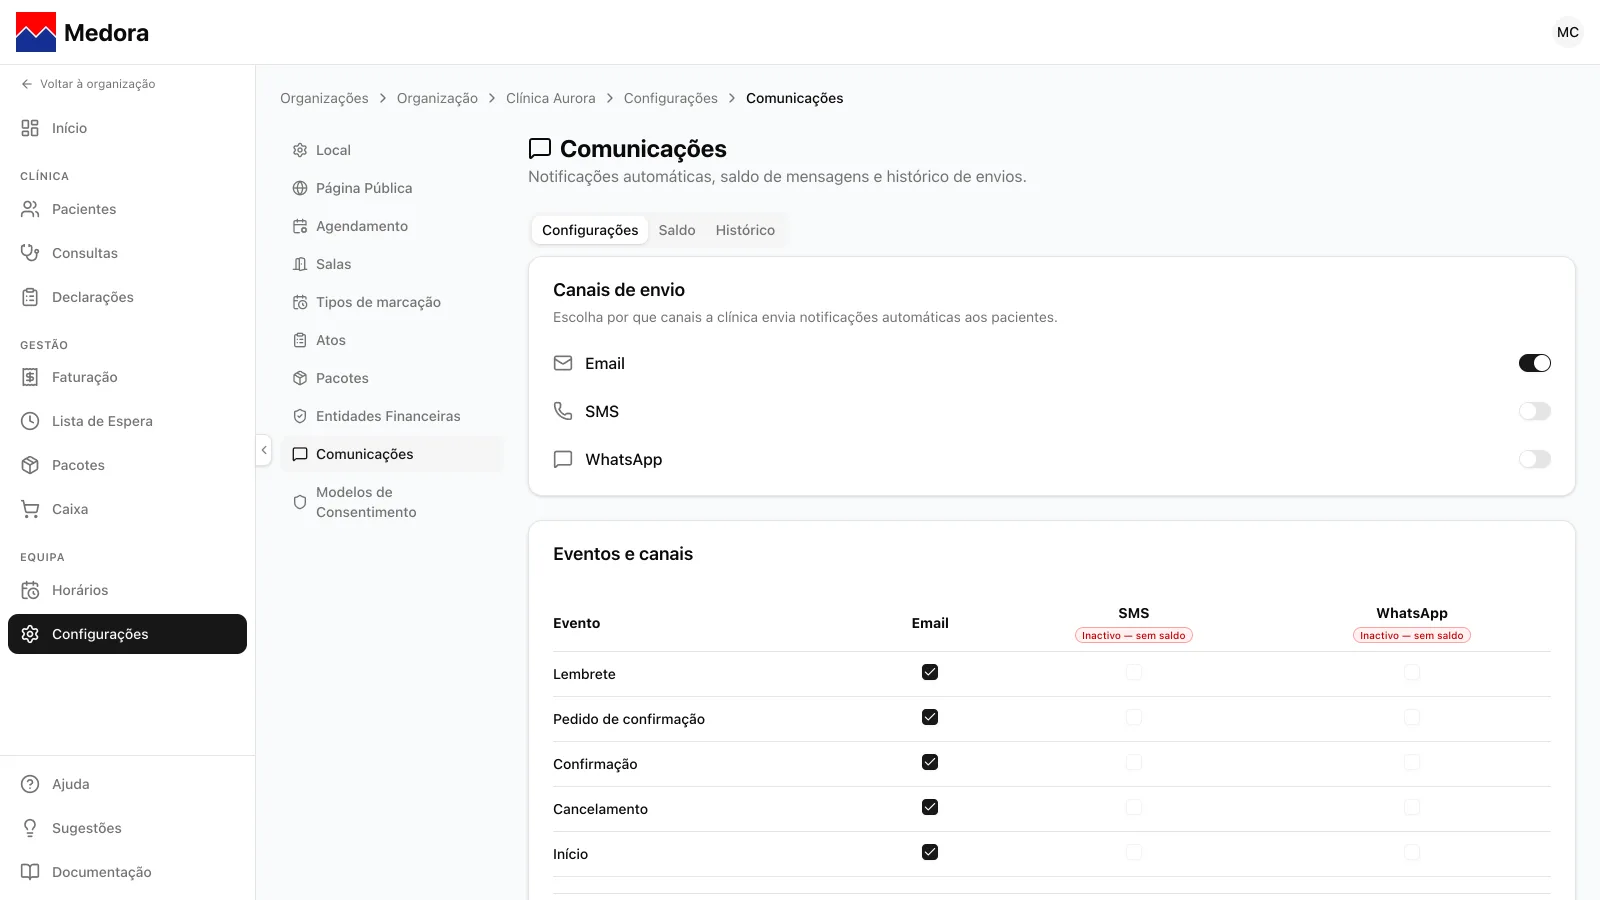Uncheck Email for Pedido de confirmação

[930, 717]
